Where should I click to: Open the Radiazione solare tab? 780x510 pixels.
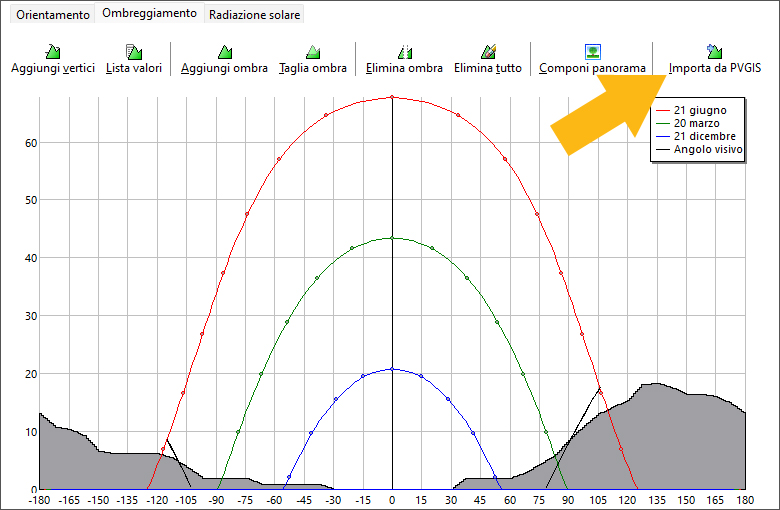[x=254, y=14]
